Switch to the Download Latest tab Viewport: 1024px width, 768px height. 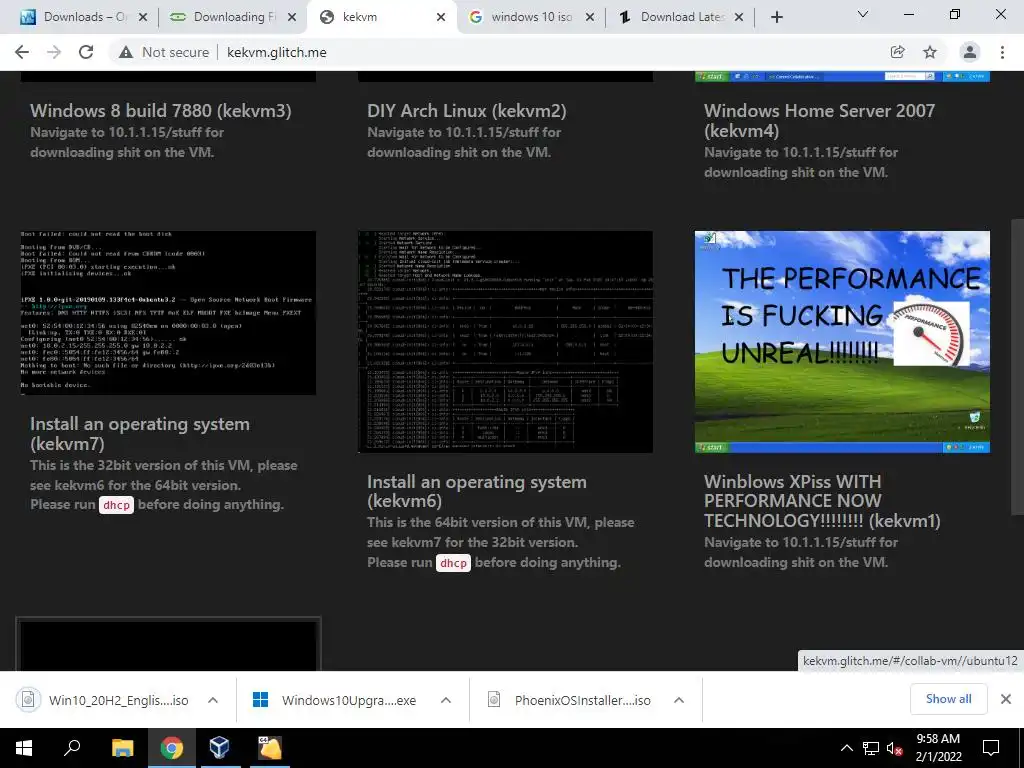pyautogui.click(x=680, y=17)
